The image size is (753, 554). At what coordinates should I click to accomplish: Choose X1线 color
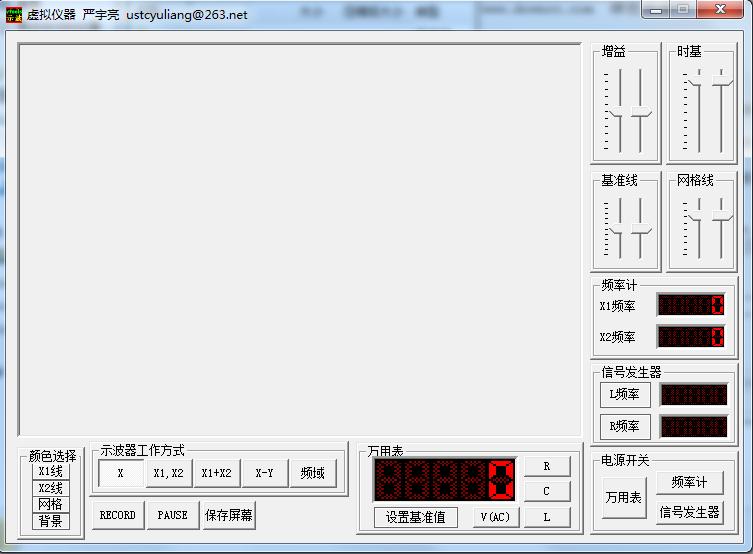51,471
